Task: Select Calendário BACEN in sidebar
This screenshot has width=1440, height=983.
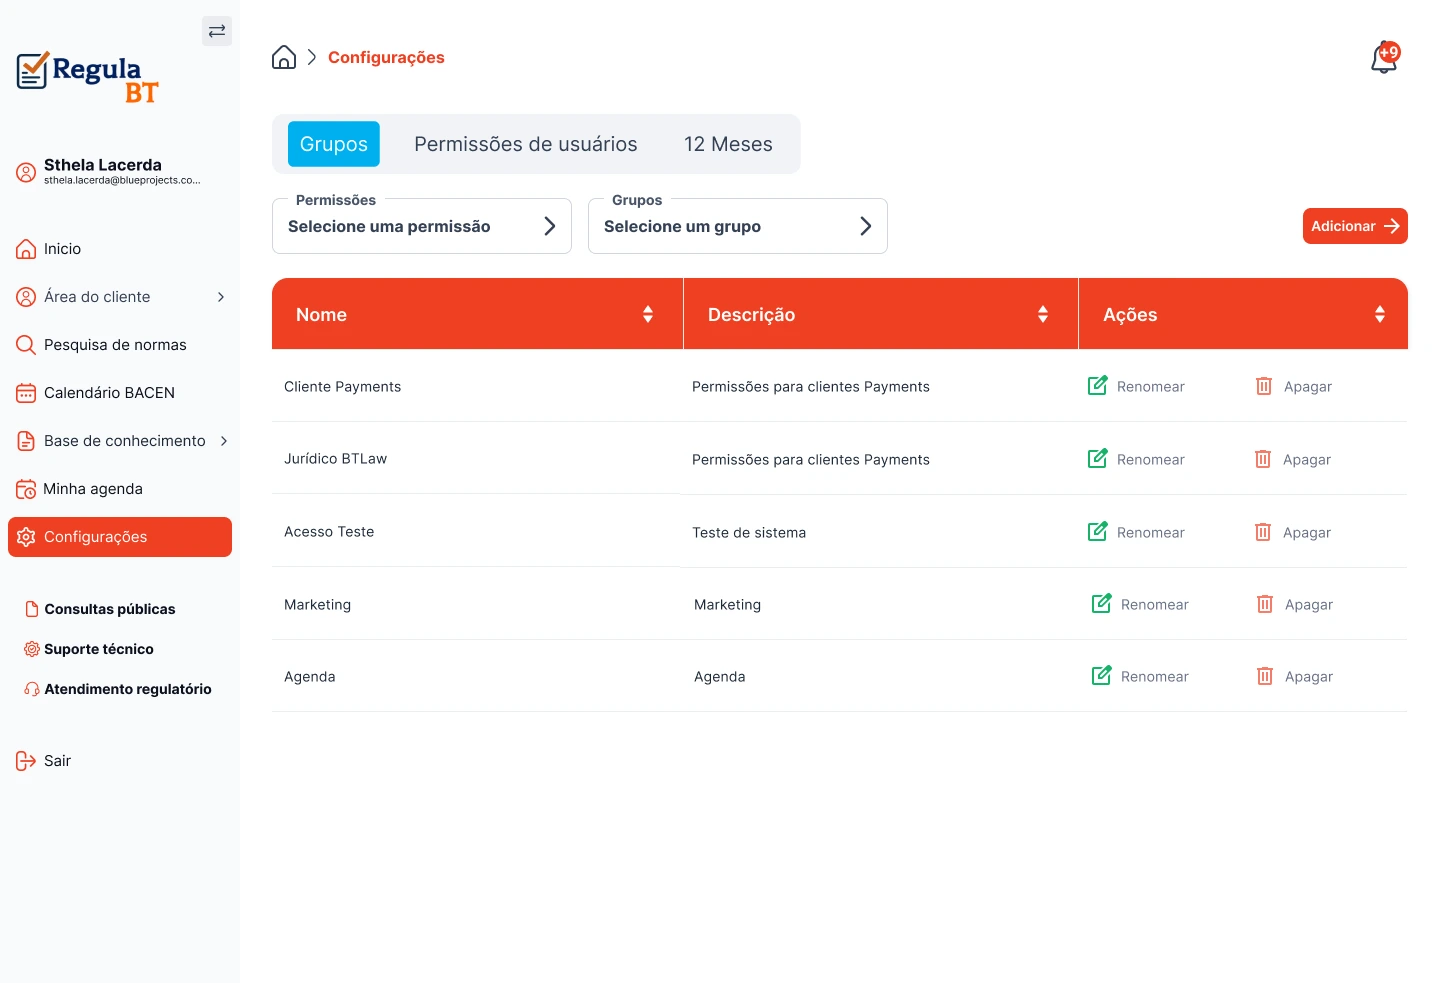Action: (x=109, y=393)
